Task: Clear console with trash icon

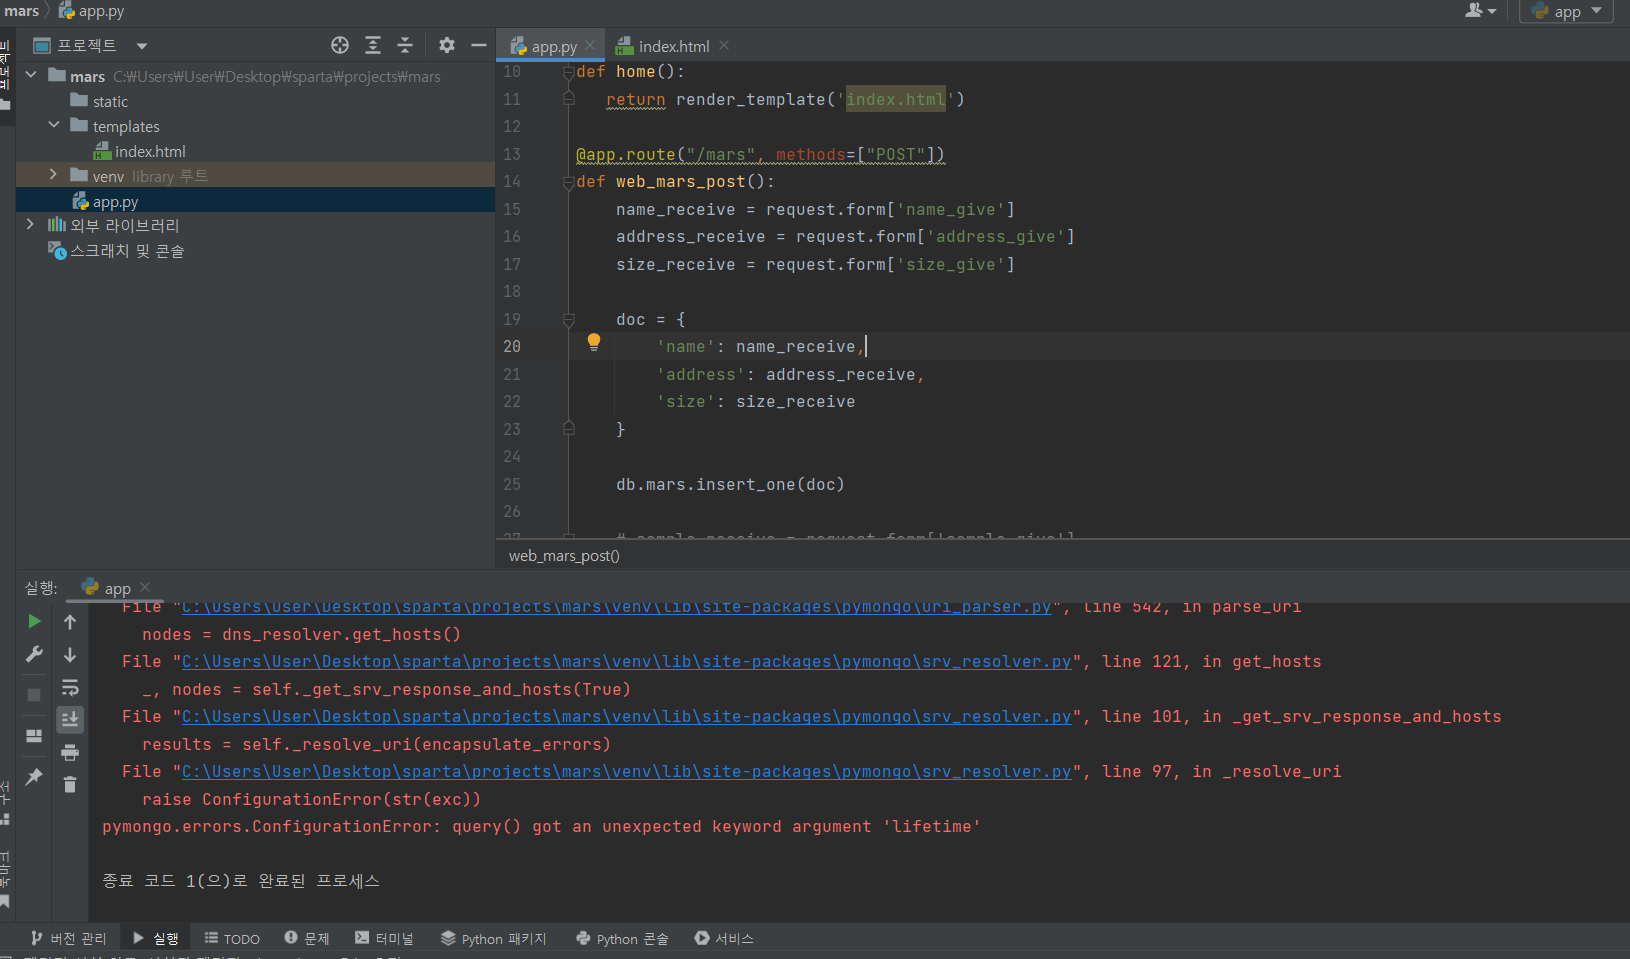Action: click(70, 784)
